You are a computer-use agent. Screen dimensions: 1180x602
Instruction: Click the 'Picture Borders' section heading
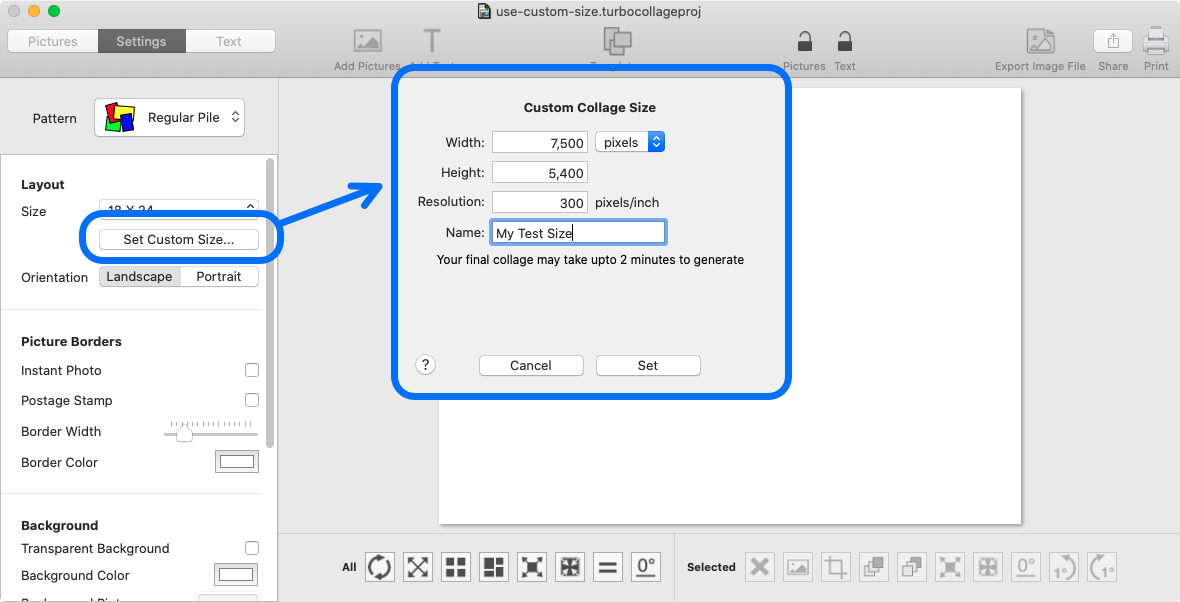(x=71, y=342)
